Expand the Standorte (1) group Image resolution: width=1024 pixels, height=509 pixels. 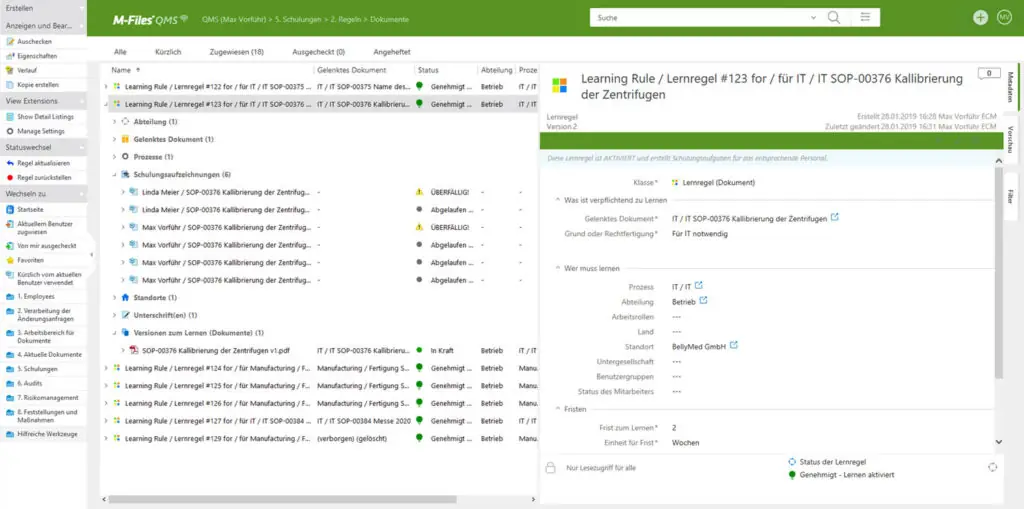click(115, 297)
